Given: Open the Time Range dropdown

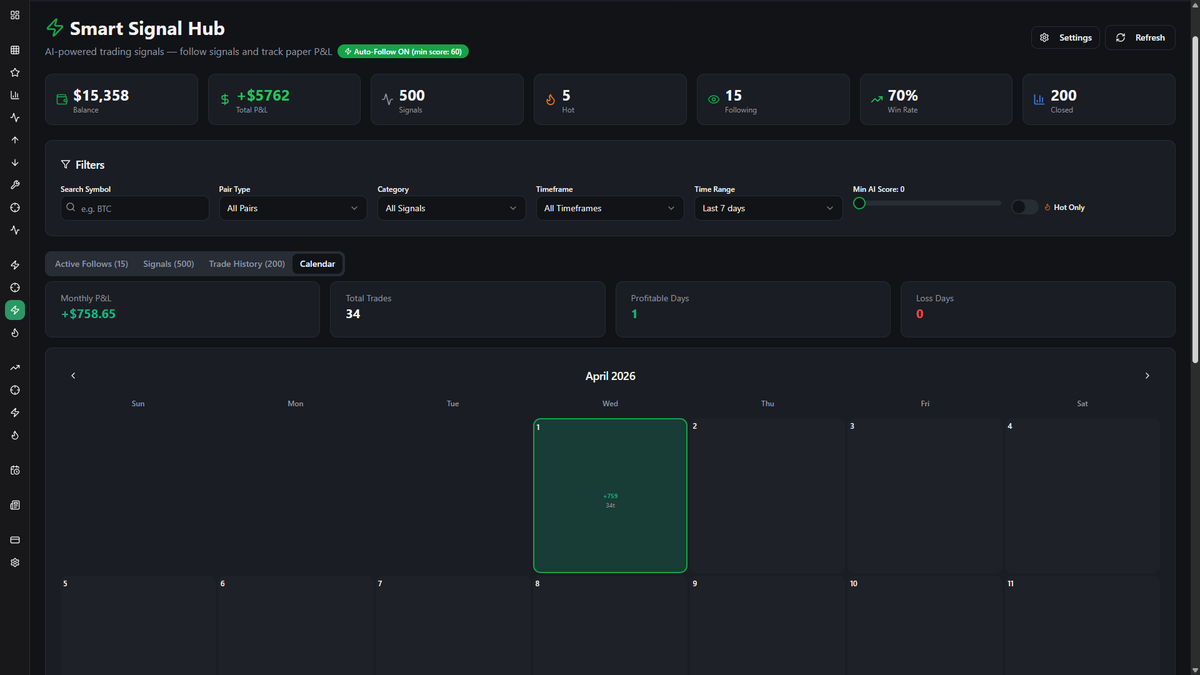Looking at the screenshot, I should (767, 208).
